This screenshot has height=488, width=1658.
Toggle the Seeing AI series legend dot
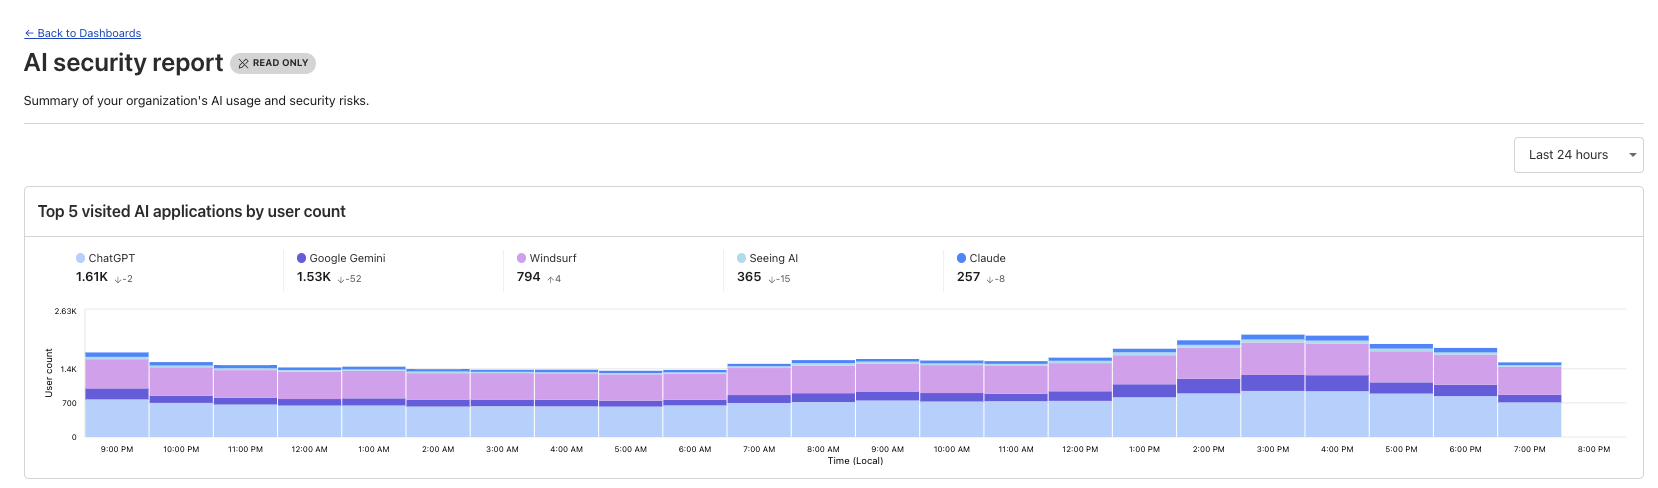(741, 258)
